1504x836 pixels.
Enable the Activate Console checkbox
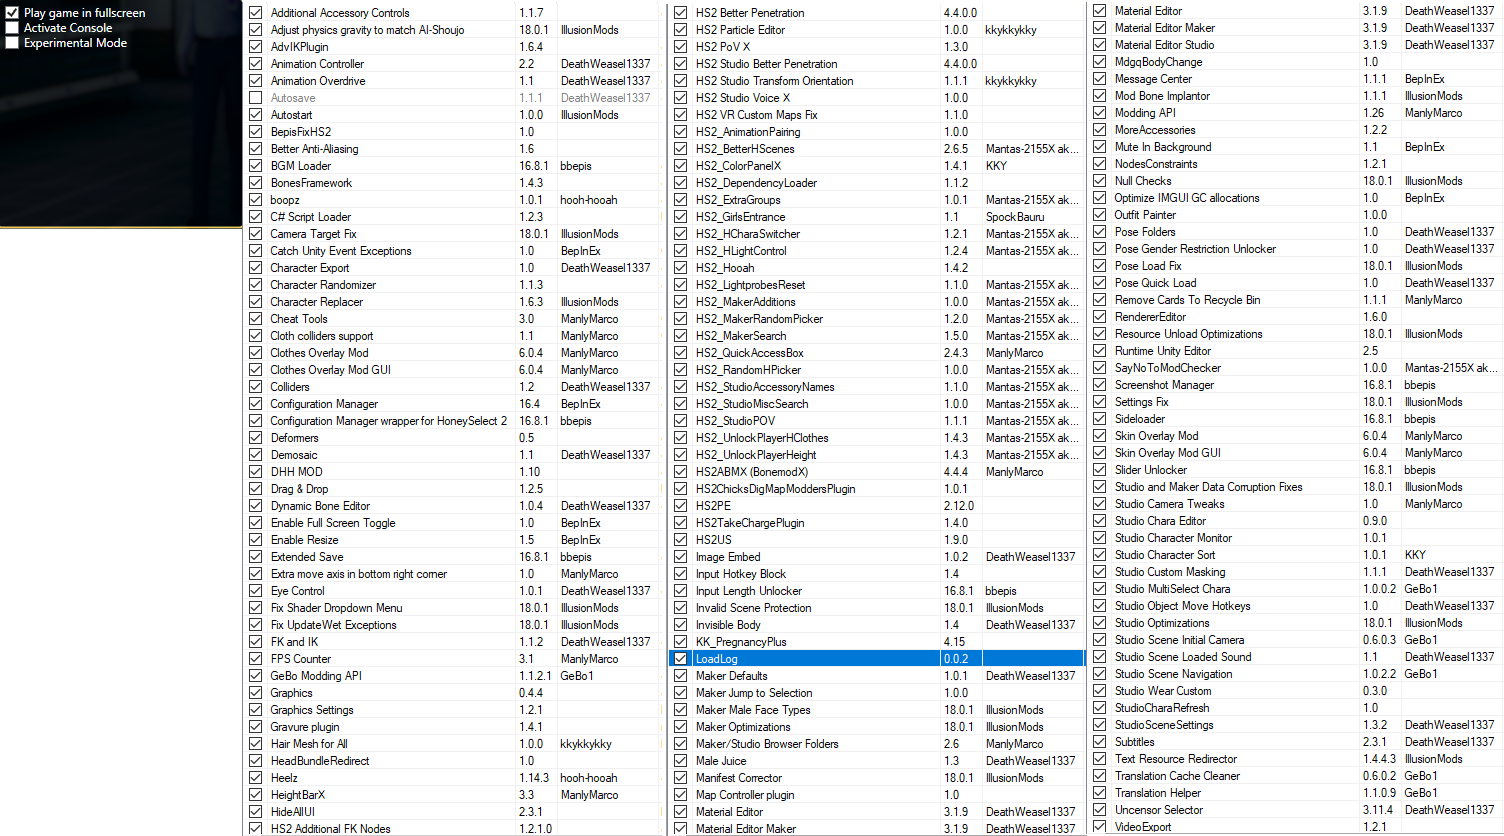click(x=12, y=28)
